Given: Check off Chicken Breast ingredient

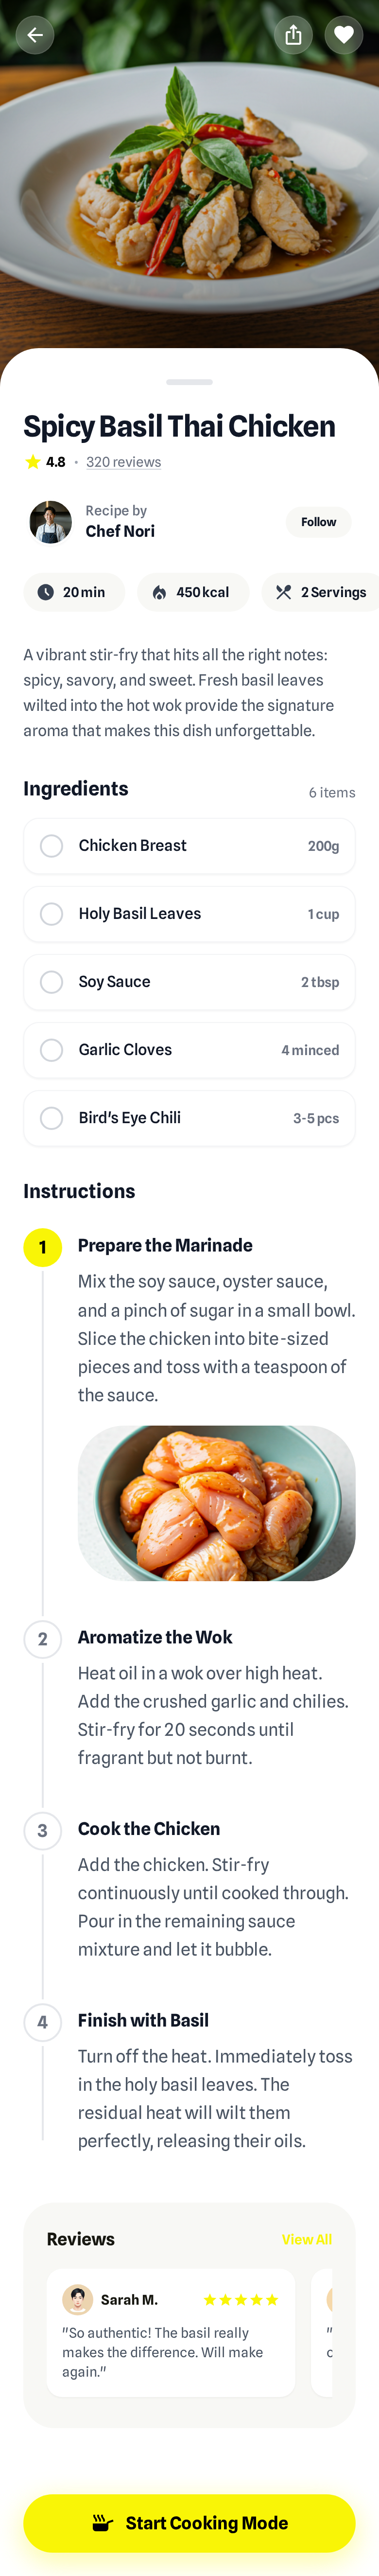Looking at the screenshot, I should pos(52,846).
